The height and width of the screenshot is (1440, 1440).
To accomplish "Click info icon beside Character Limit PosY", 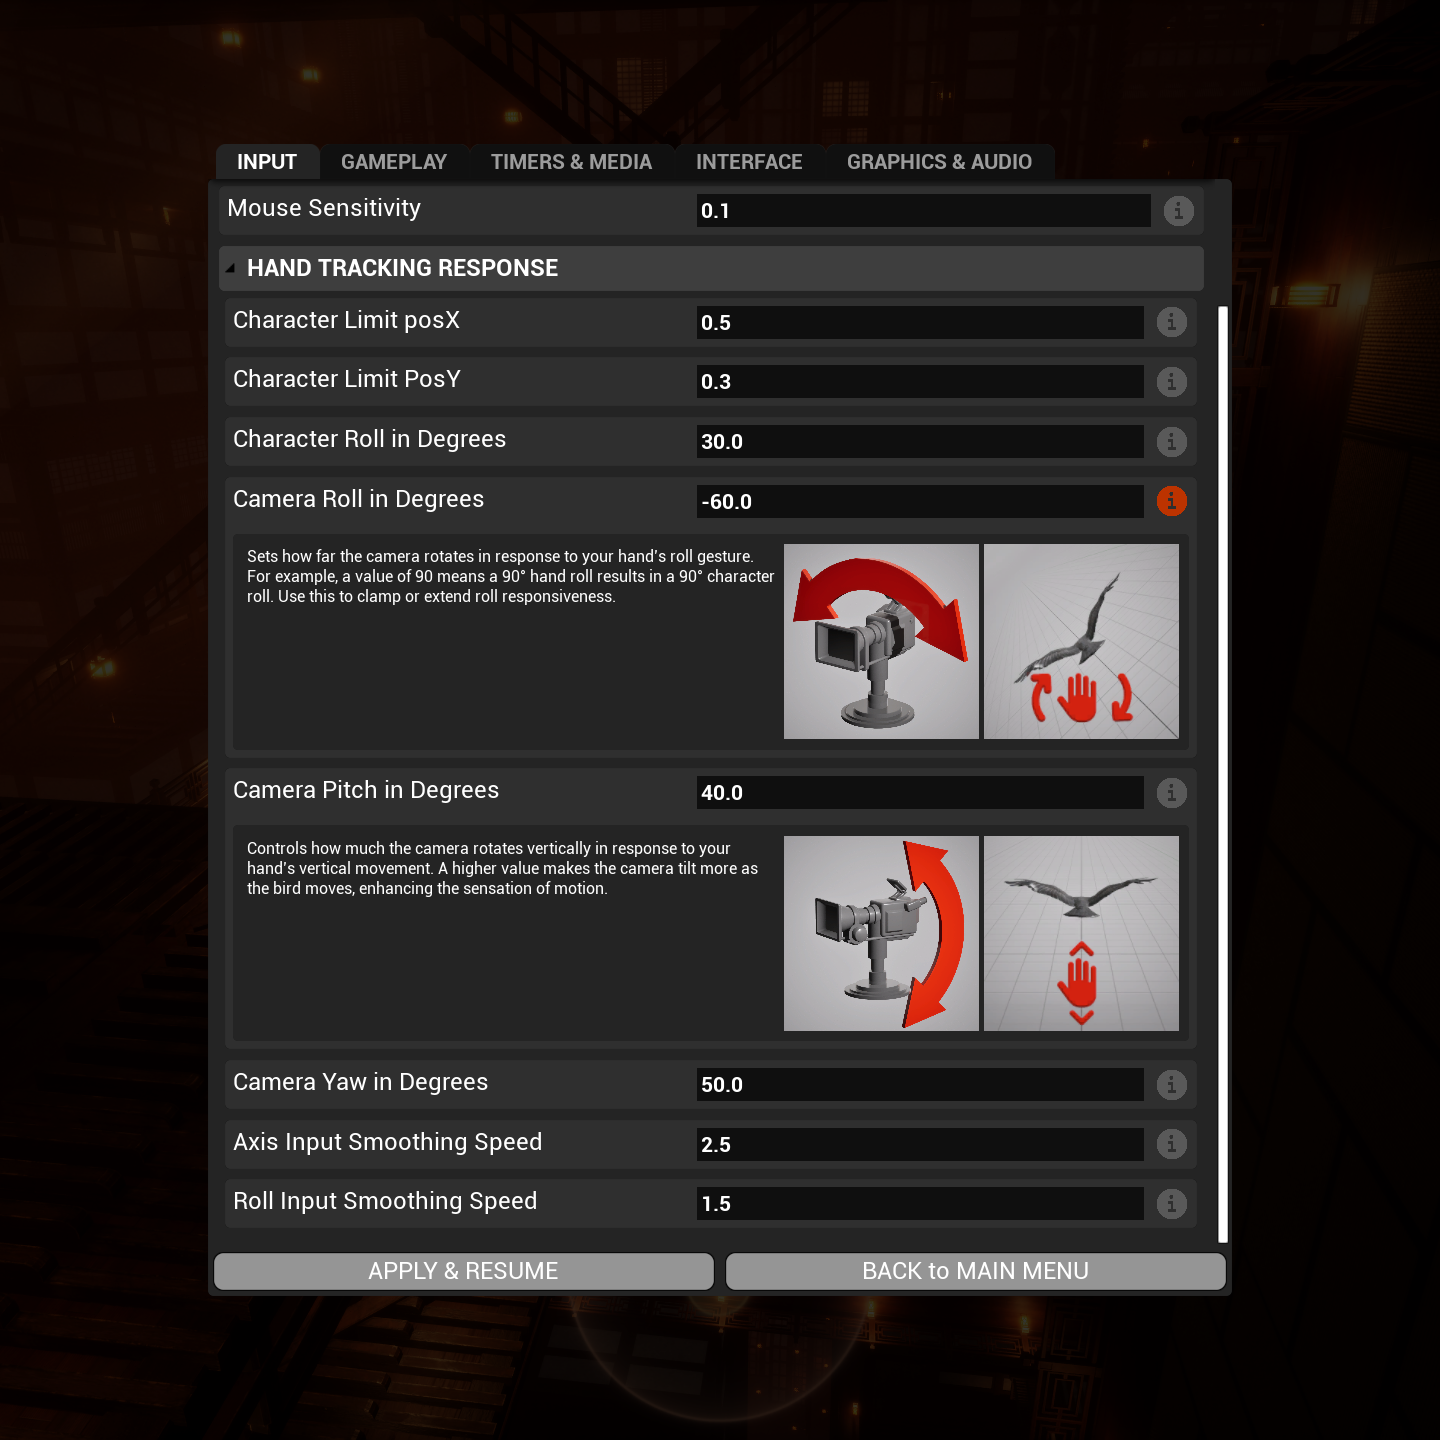I will pos(1171,382).
